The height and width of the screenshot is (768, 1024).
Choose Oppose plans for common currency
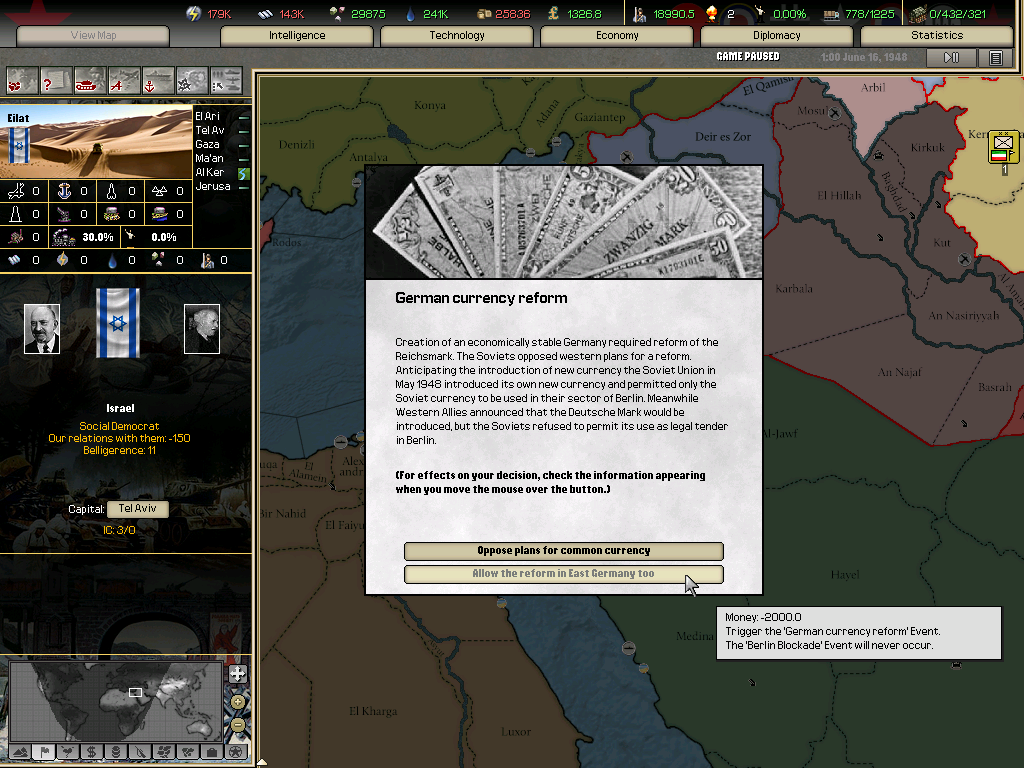(x=563, y=551)
